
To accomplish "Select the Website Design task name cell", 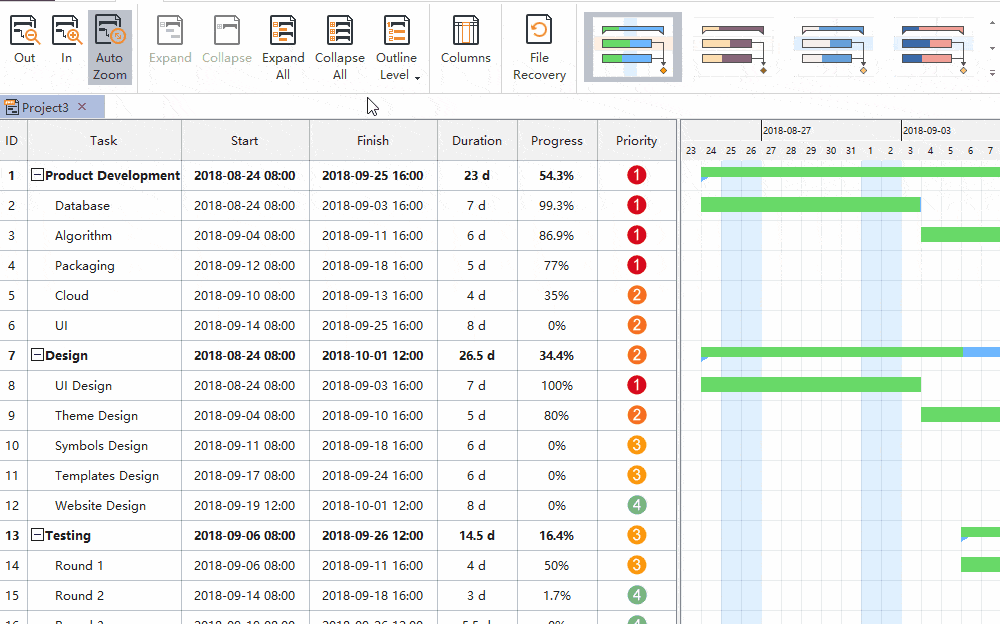I will tap(100, 506).
